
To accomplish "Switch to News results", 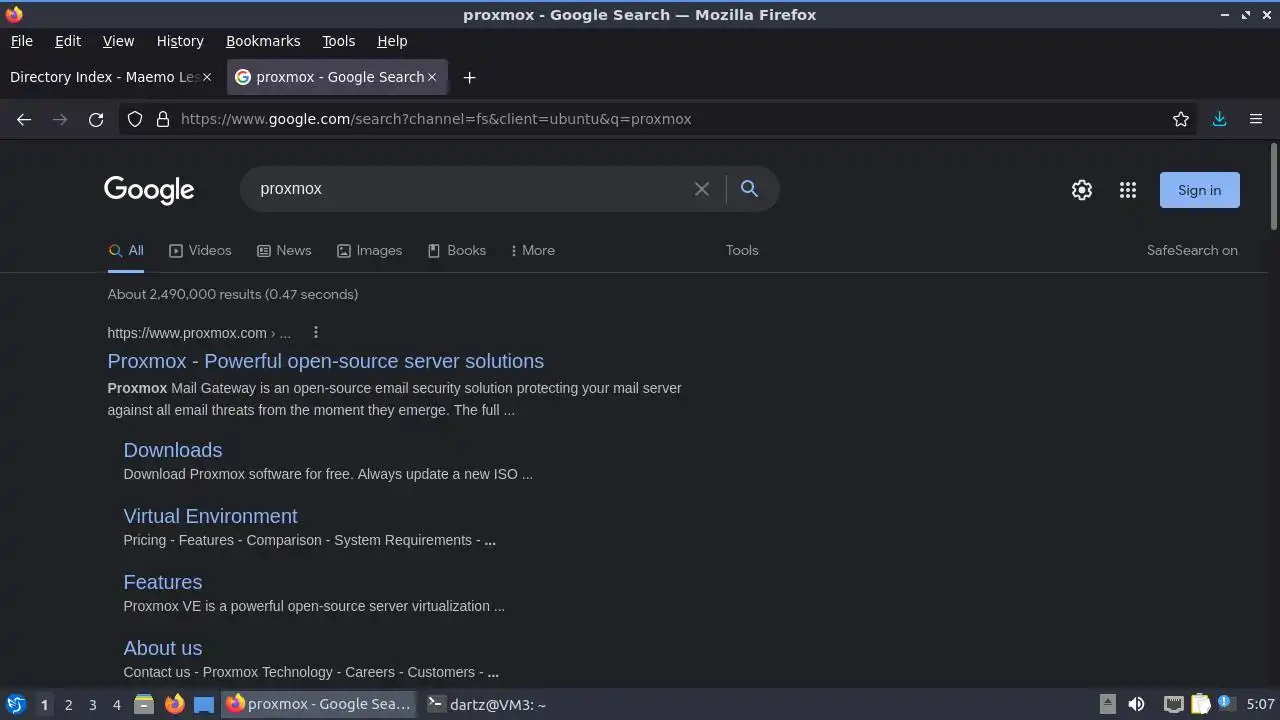I will (x=284, y=251).
